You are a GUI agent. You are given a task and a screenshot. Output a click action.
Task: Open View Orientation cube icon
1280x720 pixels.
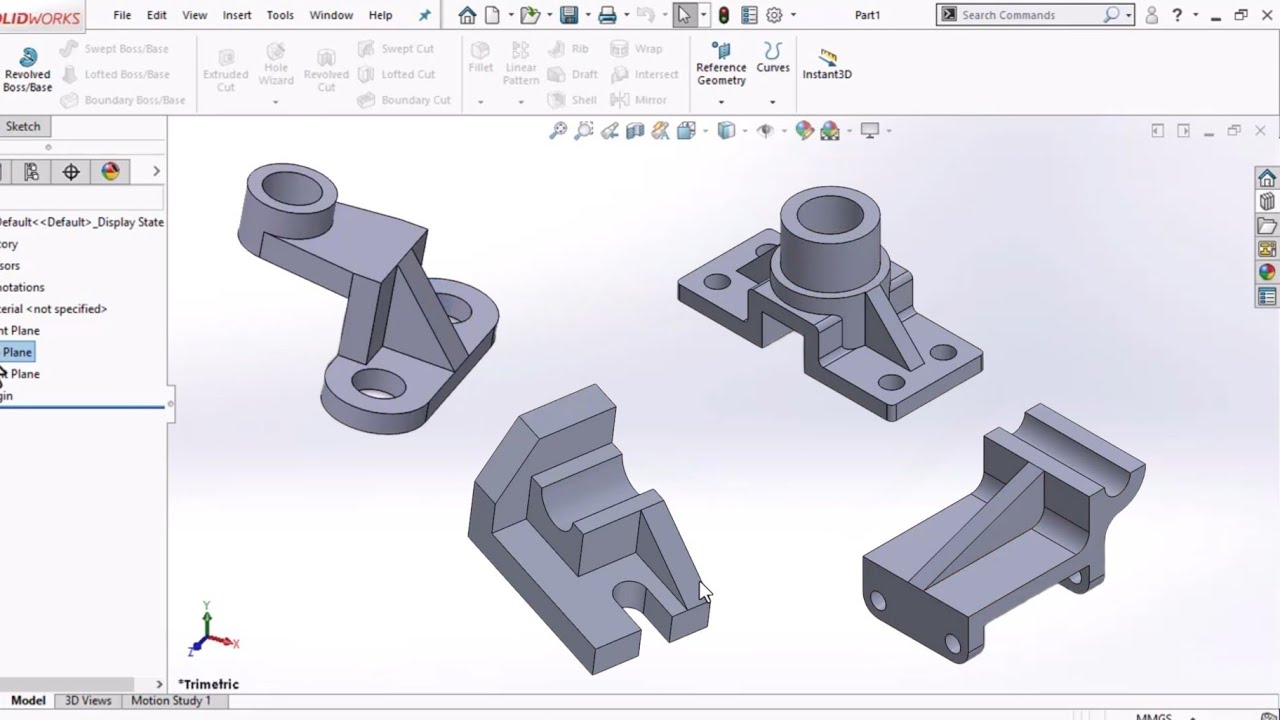point(686,130)
